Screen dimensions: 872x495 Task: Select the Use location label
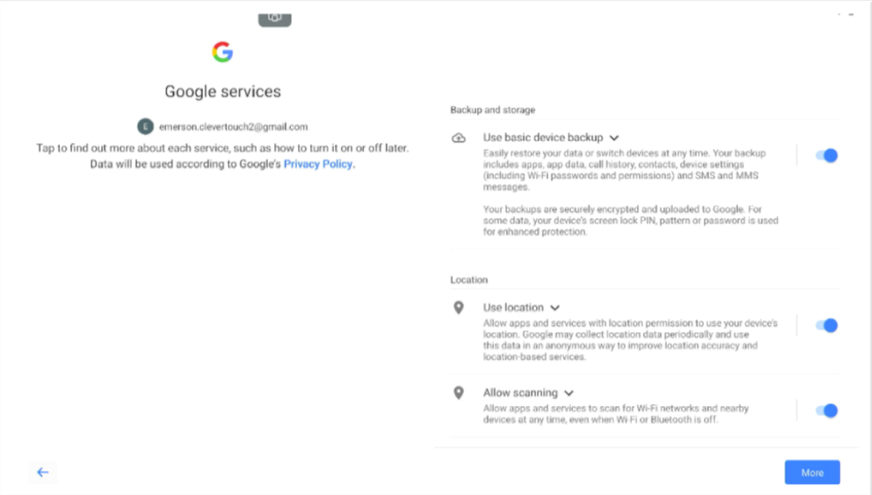click(513, 308)
